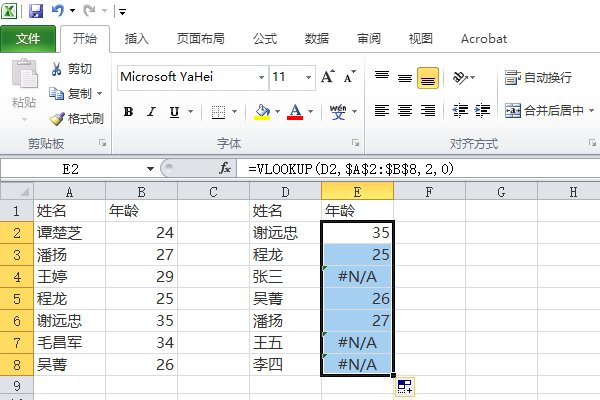Click the text orientation icon
600x400 pixels.
(460, 78)
